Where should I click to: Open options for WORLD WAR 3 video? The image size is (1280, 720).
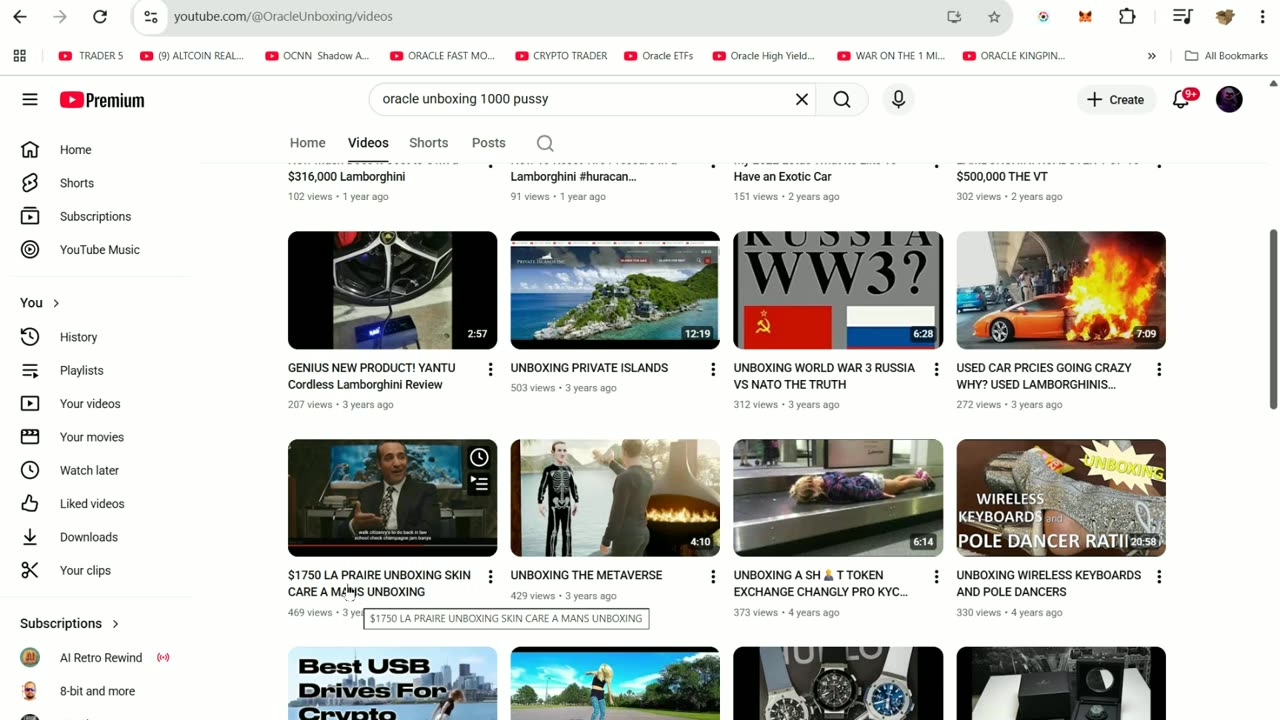[x=936, y=370]
